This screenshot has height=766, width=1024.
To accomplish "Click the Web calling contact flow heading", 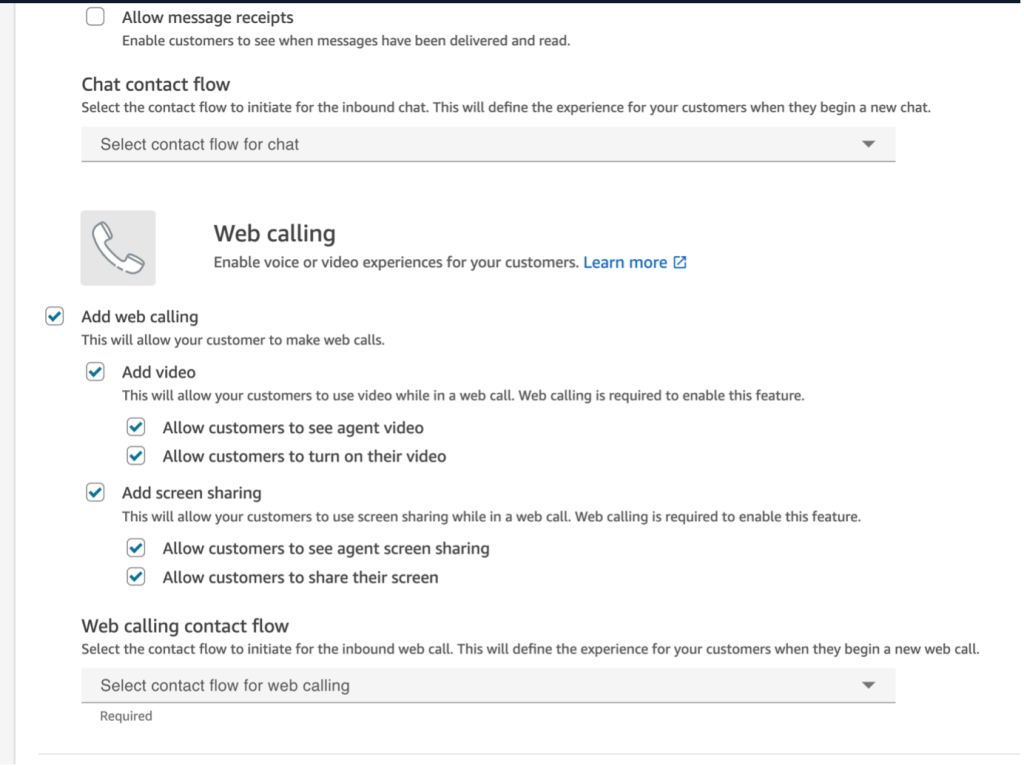I will coord(185,626).
